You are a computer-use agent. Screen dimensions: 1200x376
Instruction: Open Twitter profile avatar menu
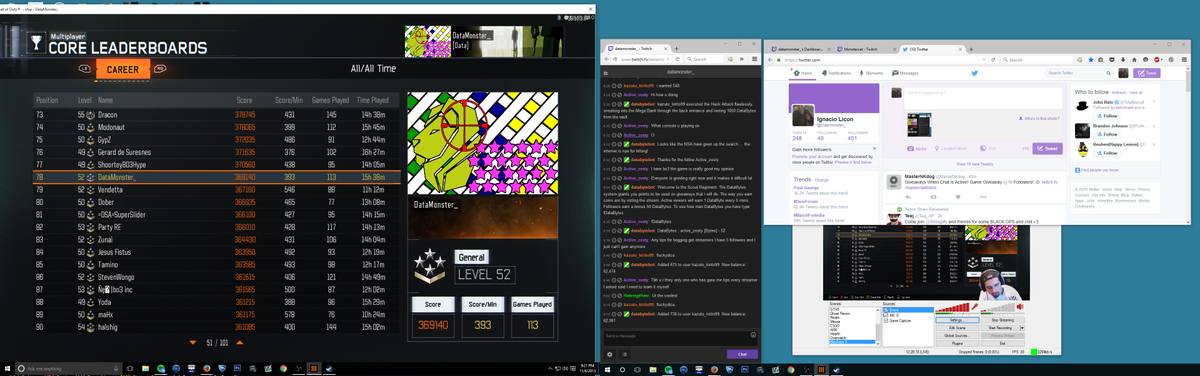click(1123, 73)
